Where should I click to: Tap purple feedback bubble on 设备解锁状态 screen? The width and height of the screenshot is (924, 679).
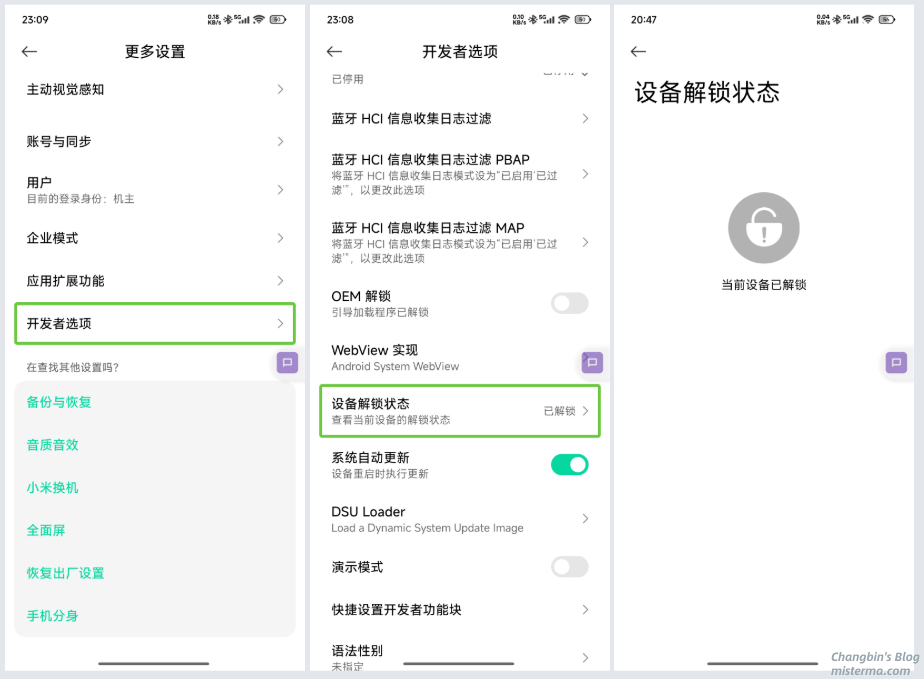click(x=896, y=362)
